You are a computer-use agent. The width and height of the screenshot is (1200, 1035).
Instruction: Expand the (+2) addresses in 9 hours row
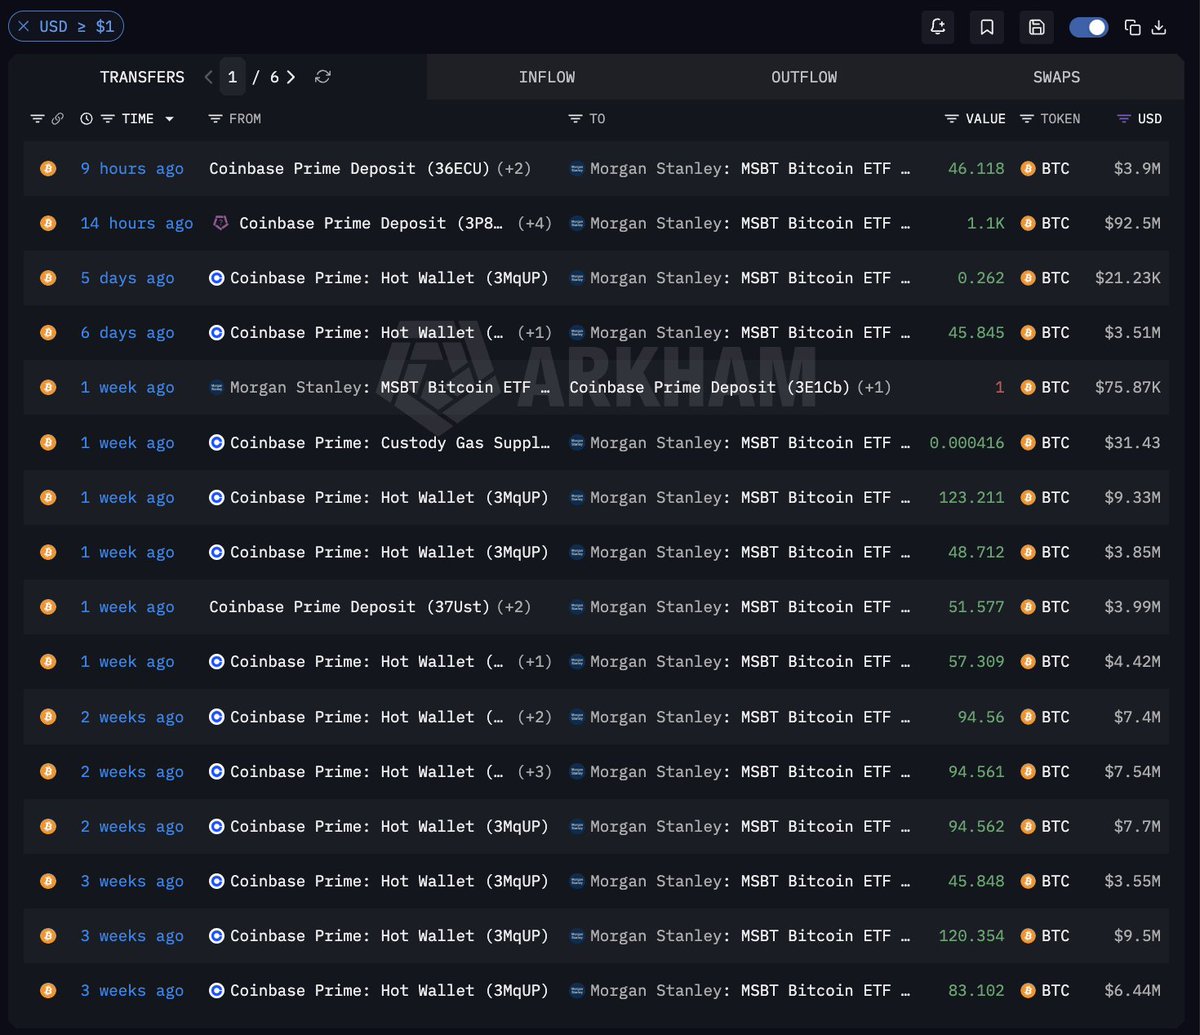[x=513, y=169]
